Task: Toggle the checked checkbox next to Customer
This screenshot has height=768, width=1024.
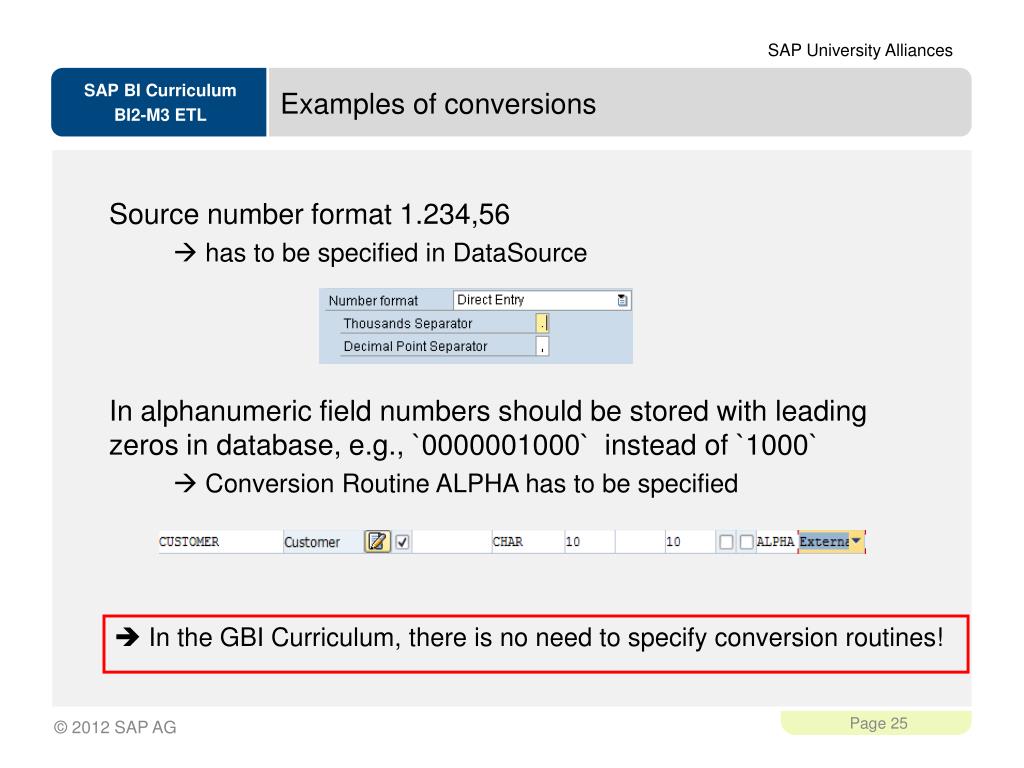Action: [402, 542]
